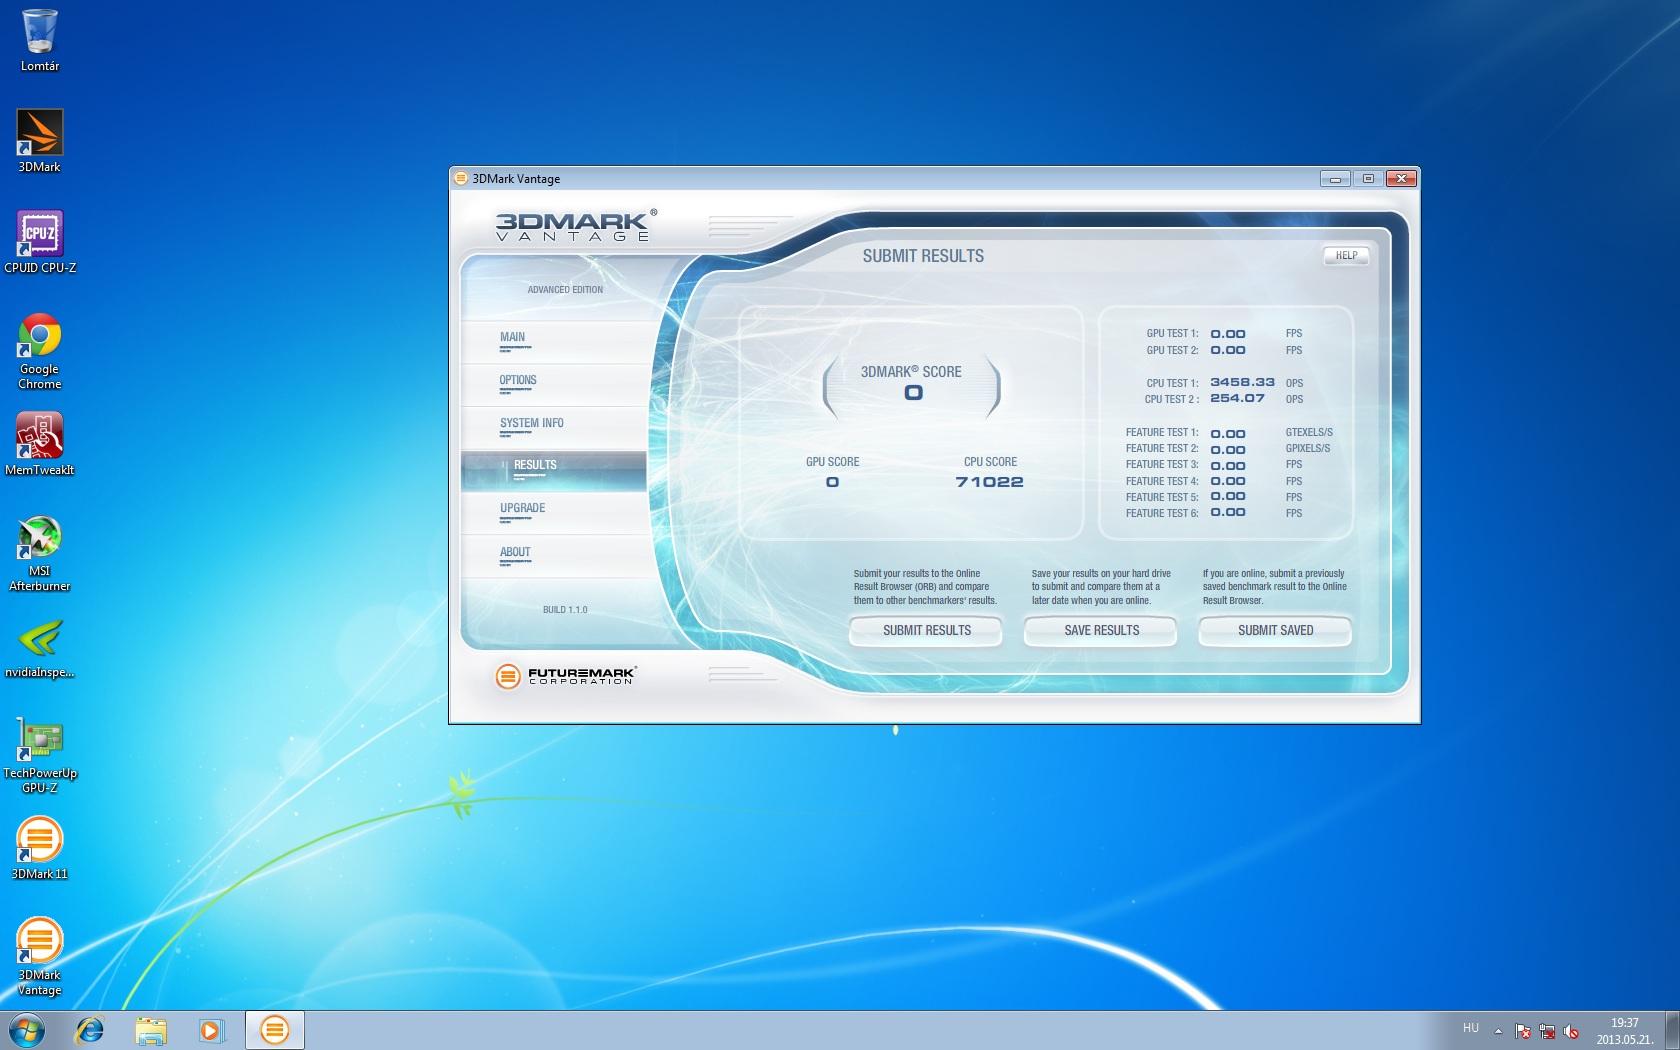Click the 3DMark Vantage logo
Image resolution: width=1680 pixels, height=1050 pixels.
576,225
